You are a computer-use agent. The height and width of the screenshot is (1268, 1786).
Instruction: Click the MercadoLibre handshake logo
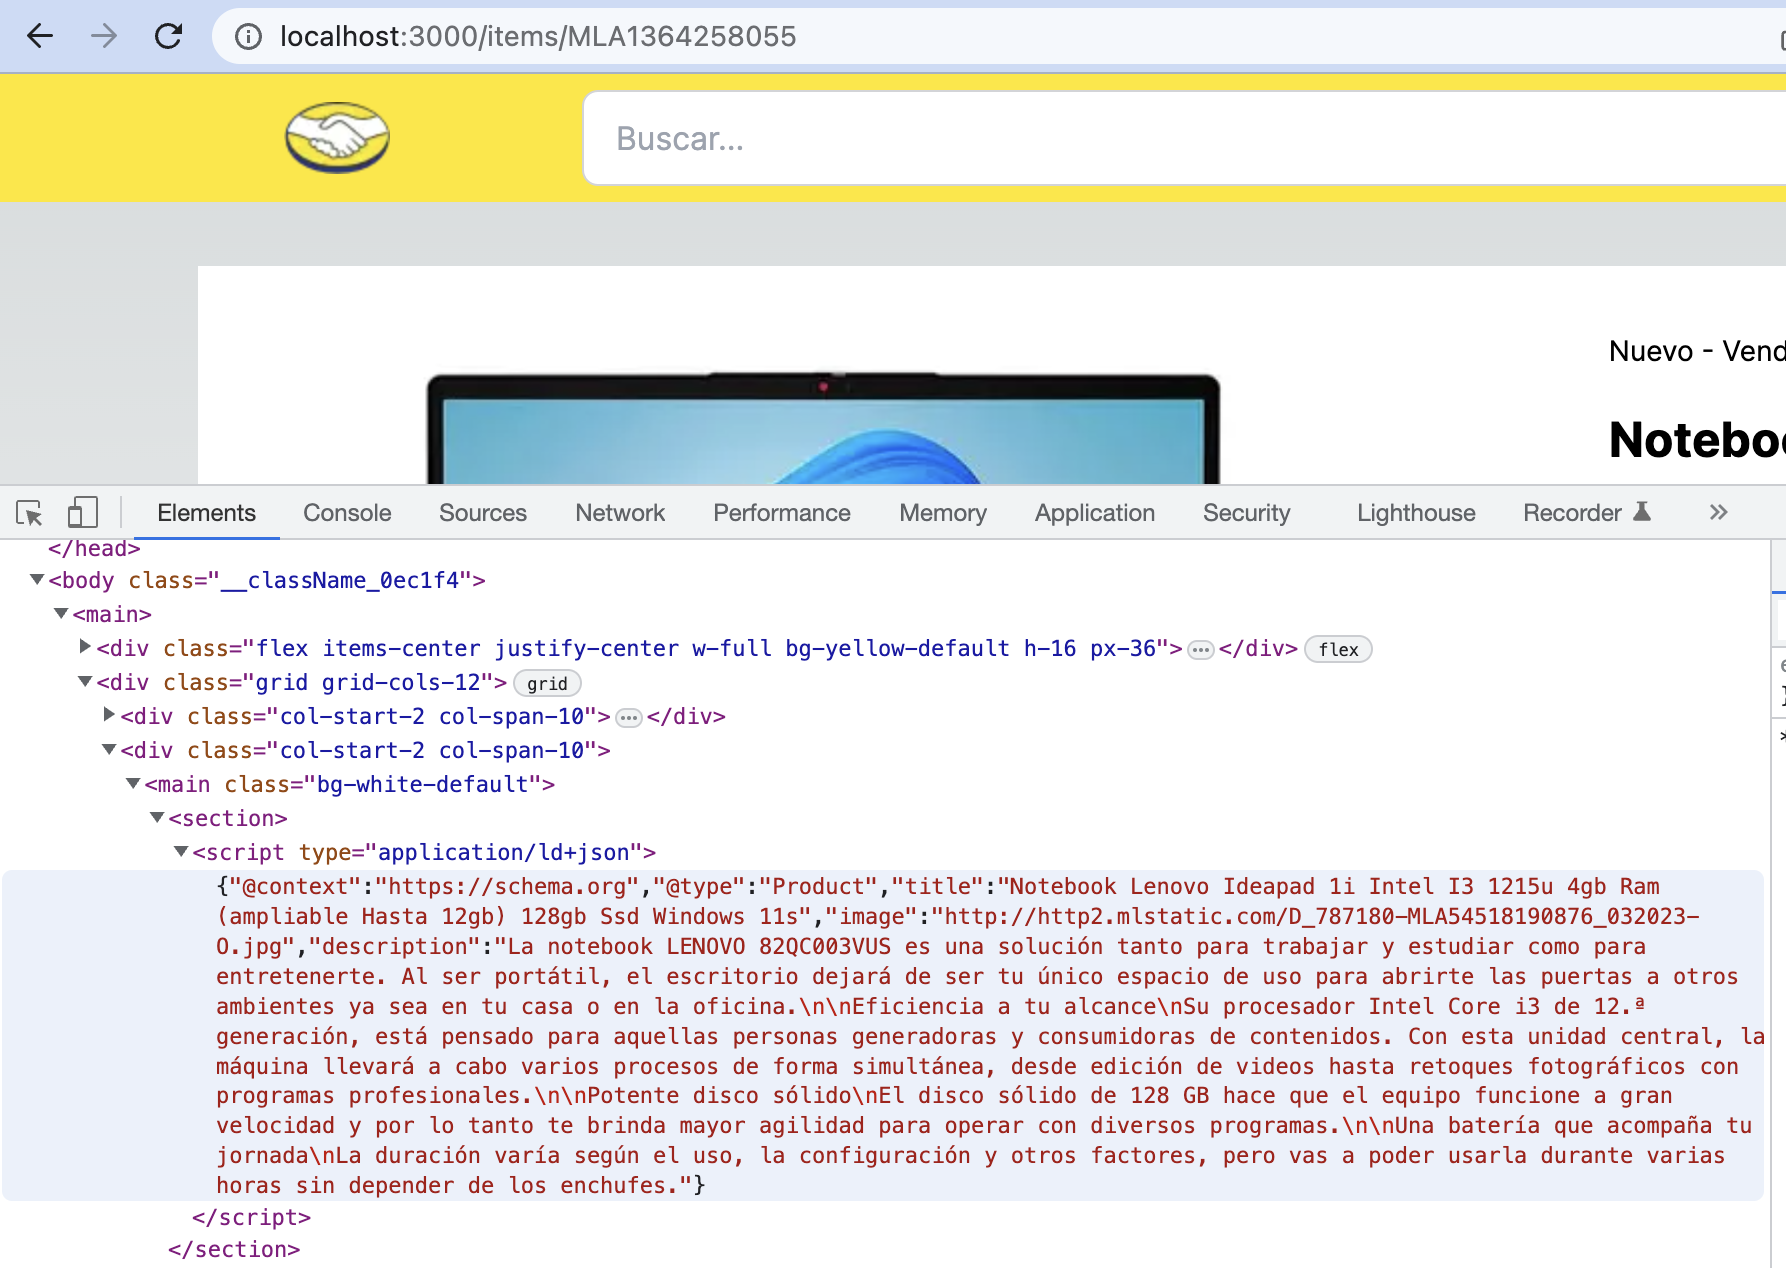337,137
